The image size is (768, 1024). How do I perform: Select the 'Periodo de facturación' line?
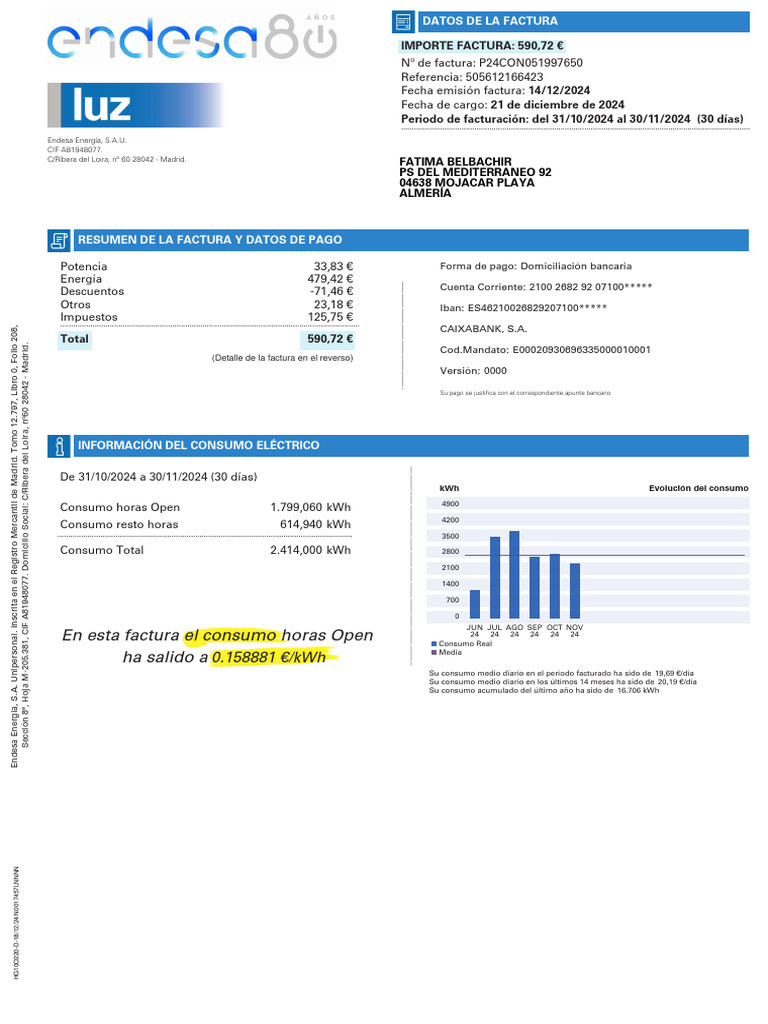[x=572, y=120]
